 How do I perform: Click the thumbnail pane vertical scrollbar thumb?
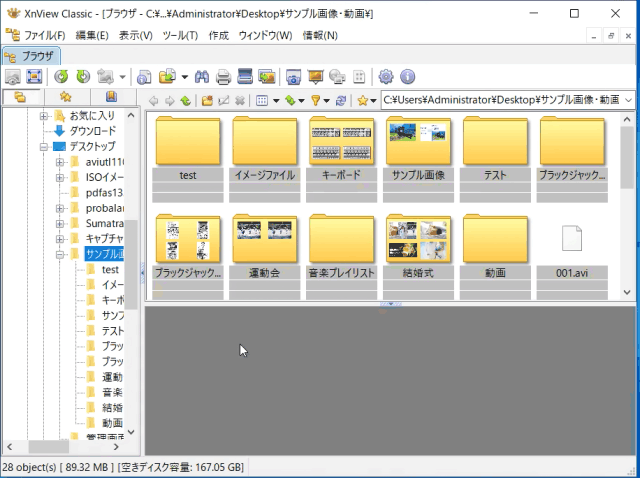click(627, 157)
